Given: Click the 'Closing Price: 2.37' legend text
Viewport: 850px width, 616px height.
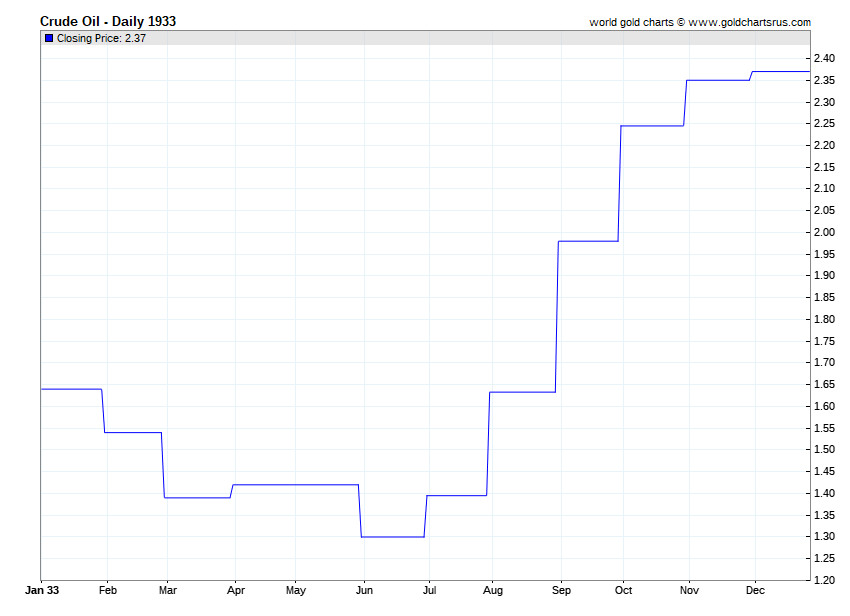Looking at the screenshot, I should (101, 38).
